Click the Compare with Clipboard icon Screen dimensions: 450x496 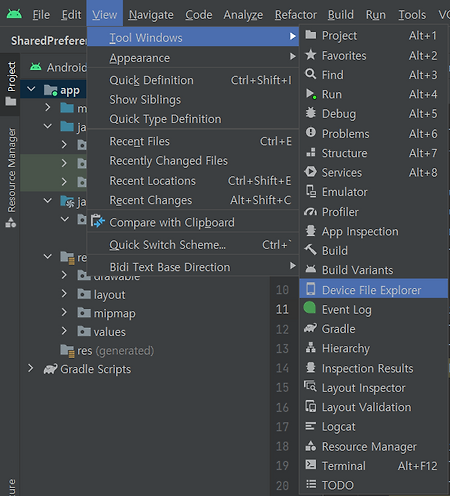(98, 221)
